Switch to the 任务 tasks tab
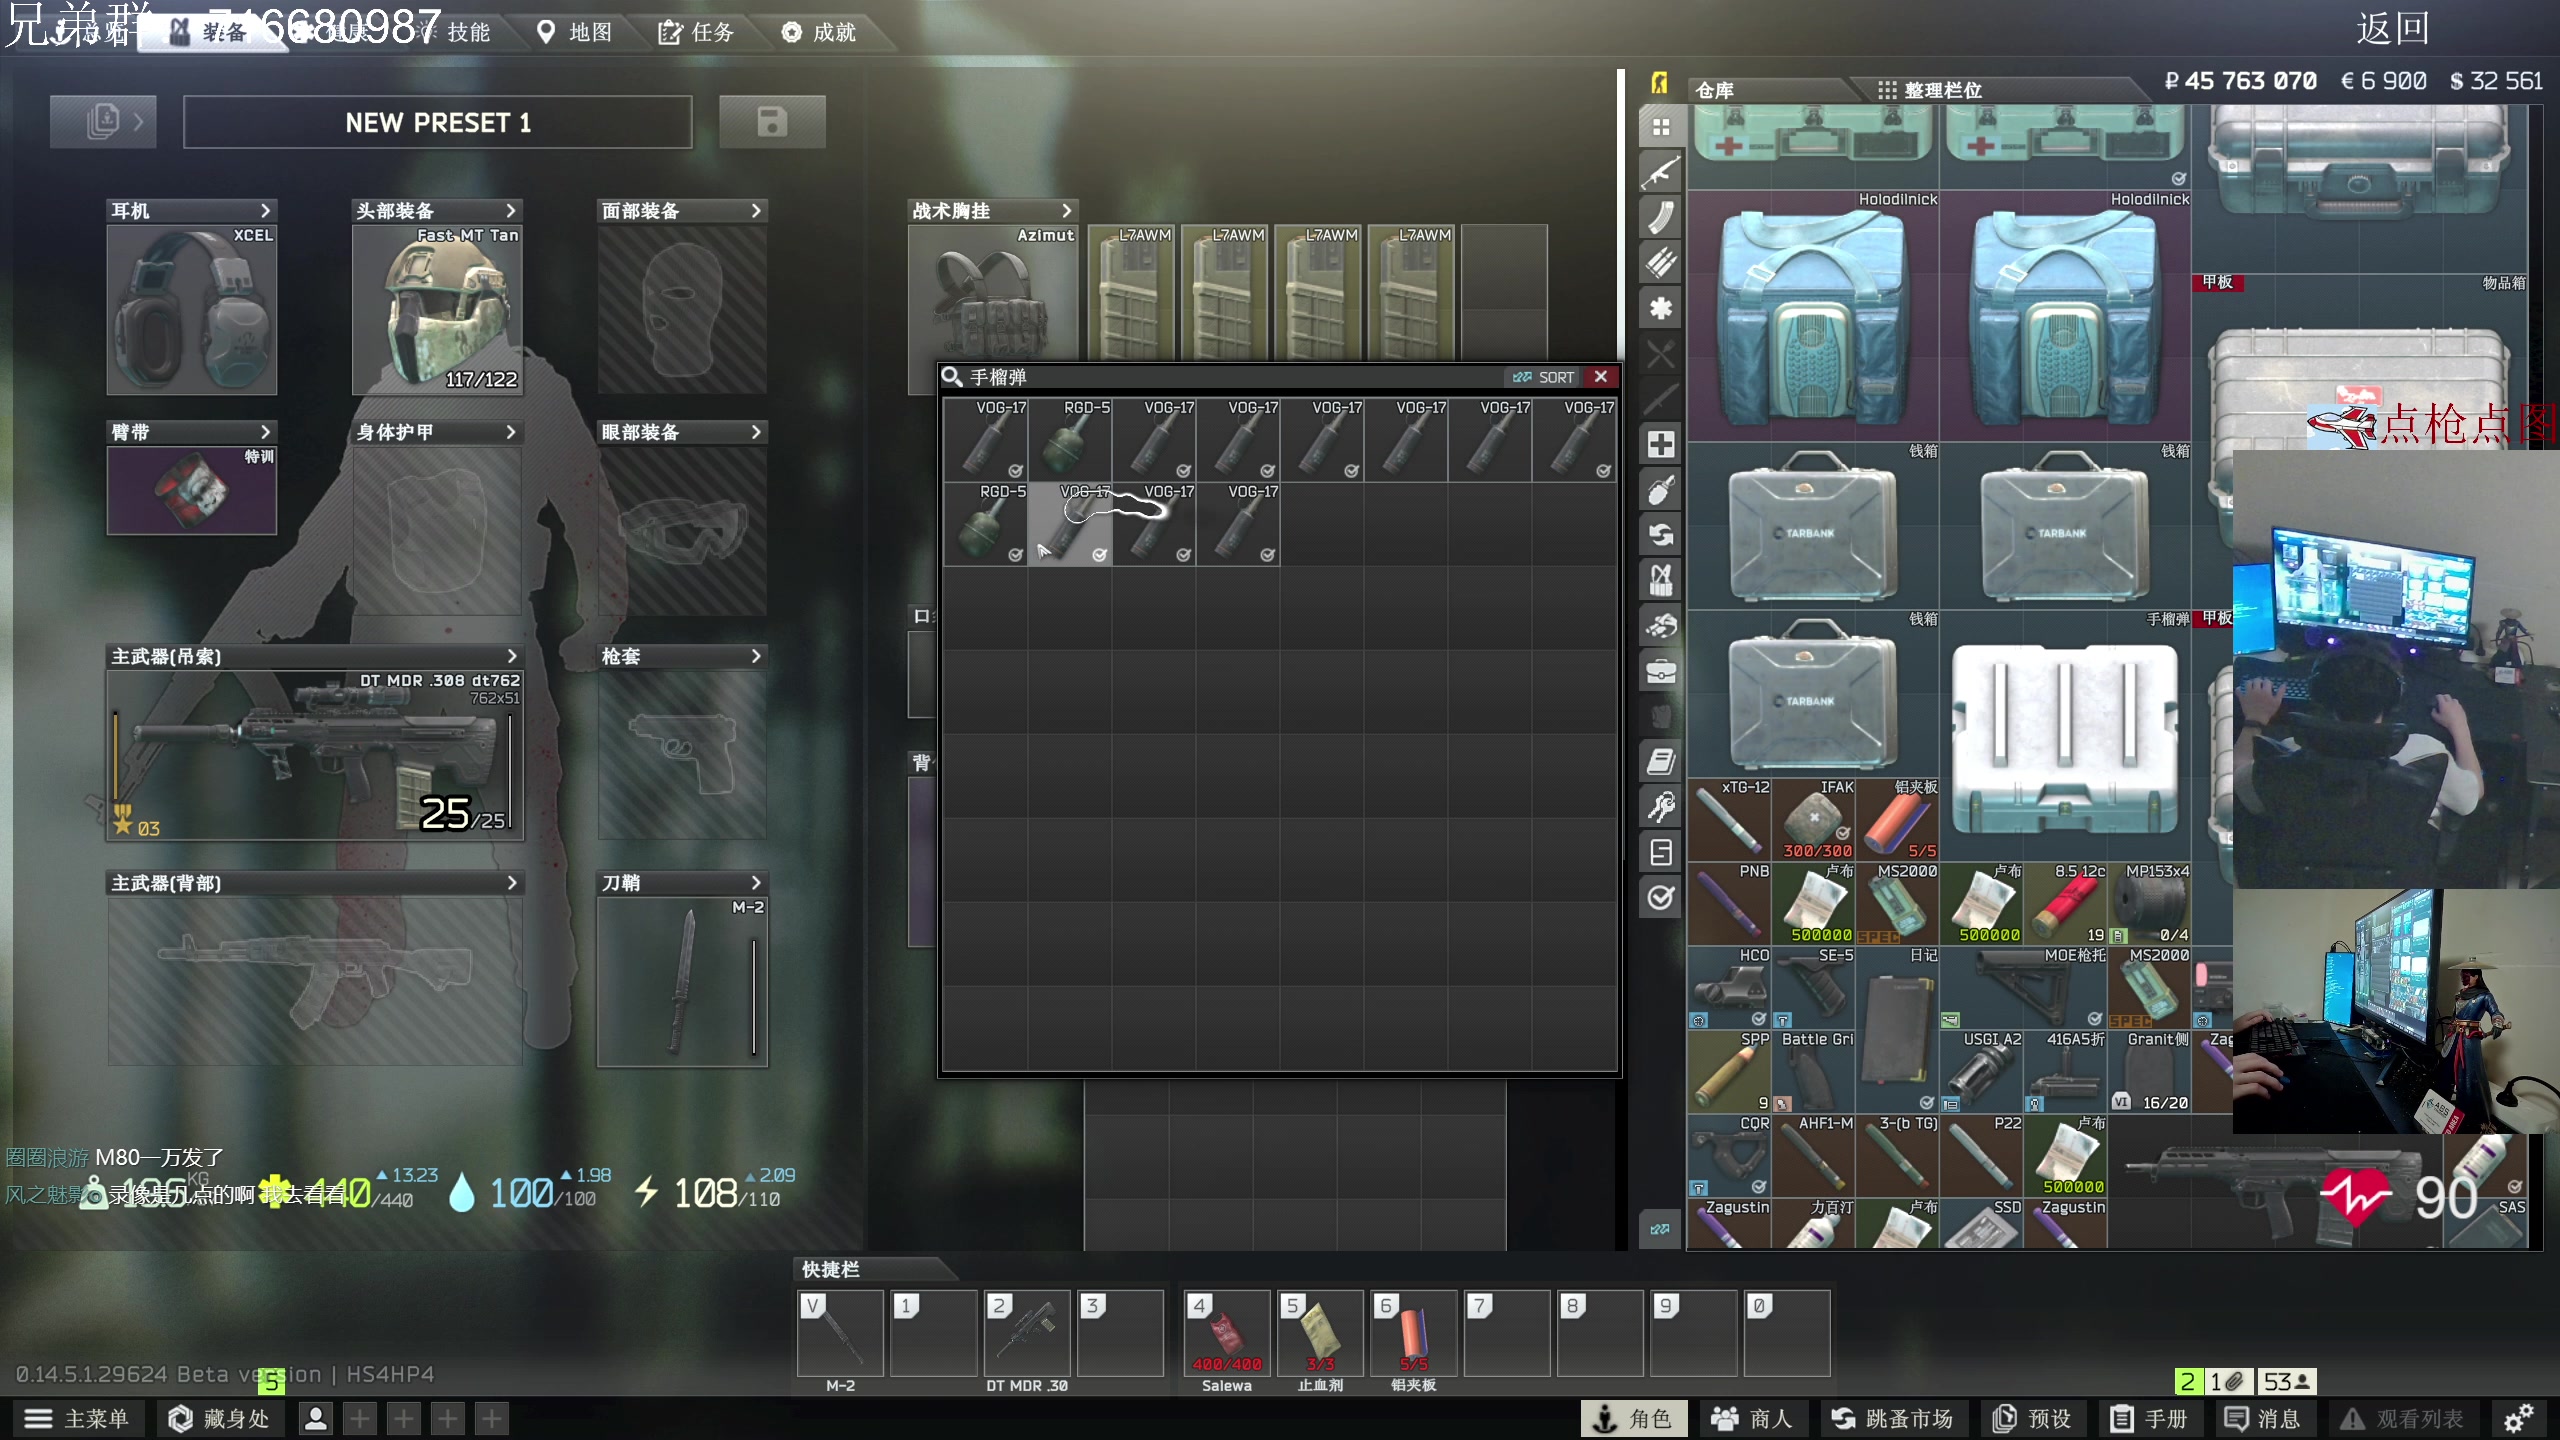The height and width of the screenshot is (1440, 2560). [x=697, y=32]
